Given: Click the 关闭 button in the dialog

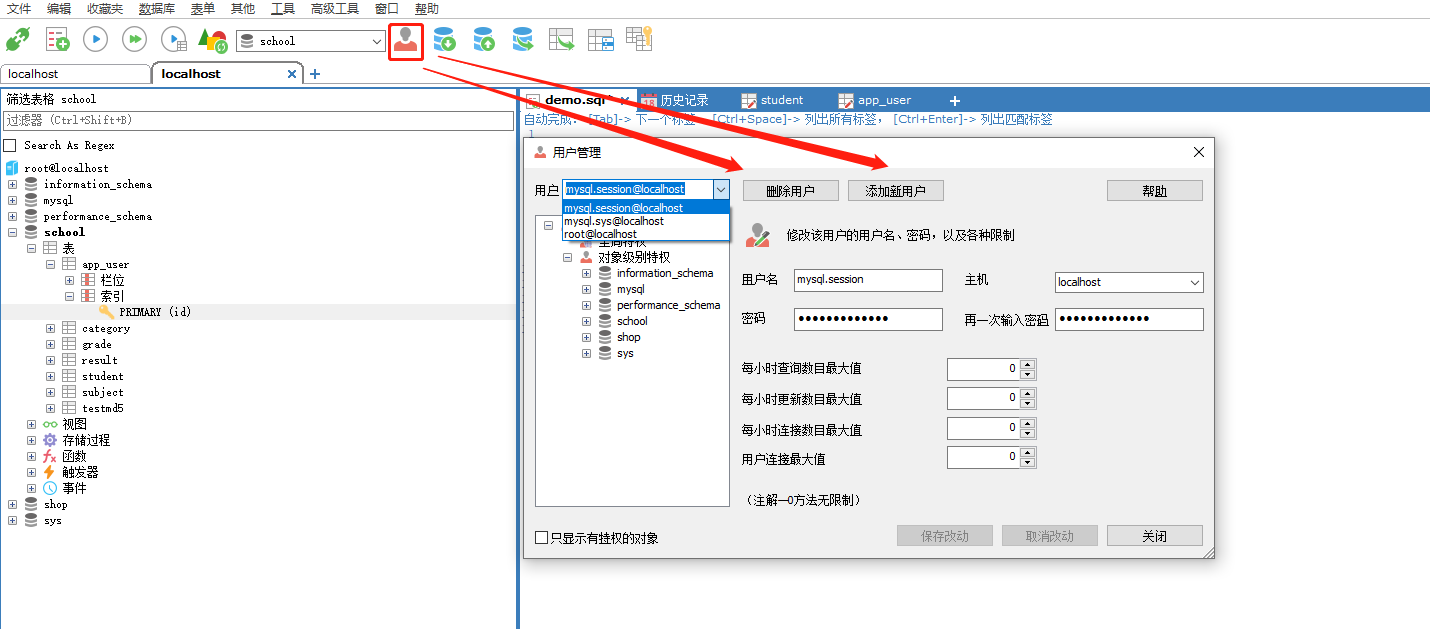Looking at the screenshot, I should (x=1154, y=536).
